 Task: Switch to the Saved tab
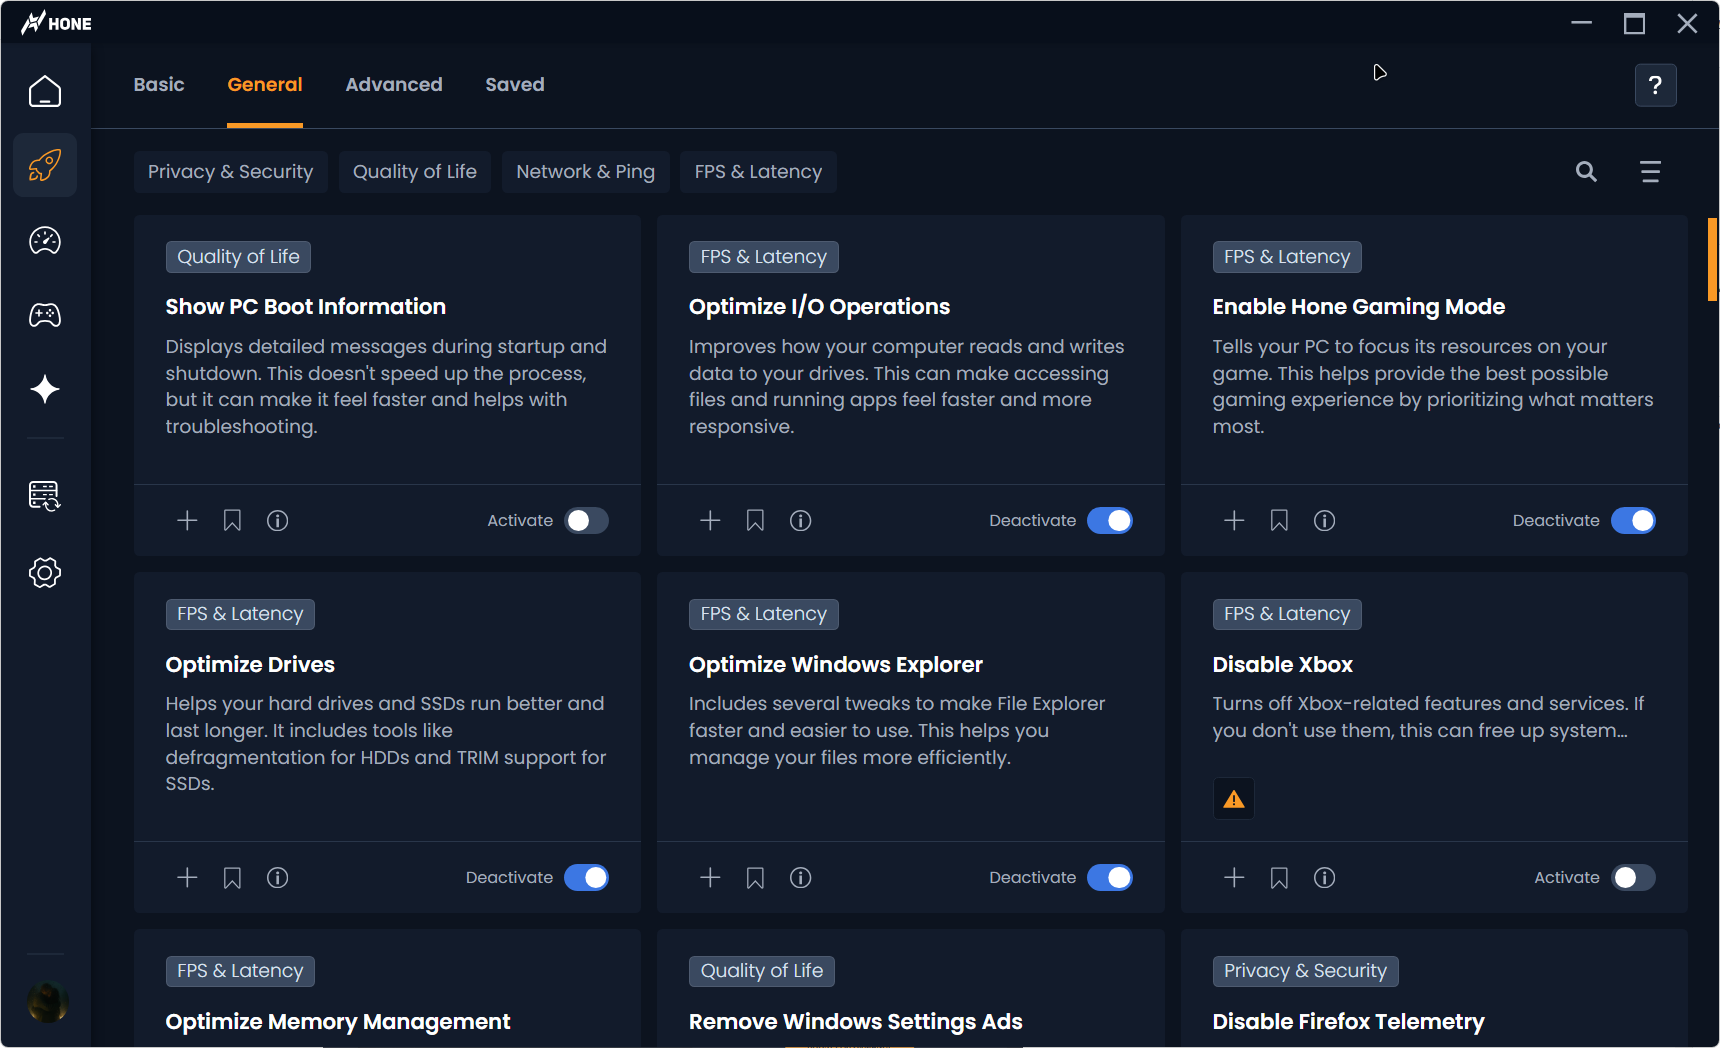[x=515, y=85]
